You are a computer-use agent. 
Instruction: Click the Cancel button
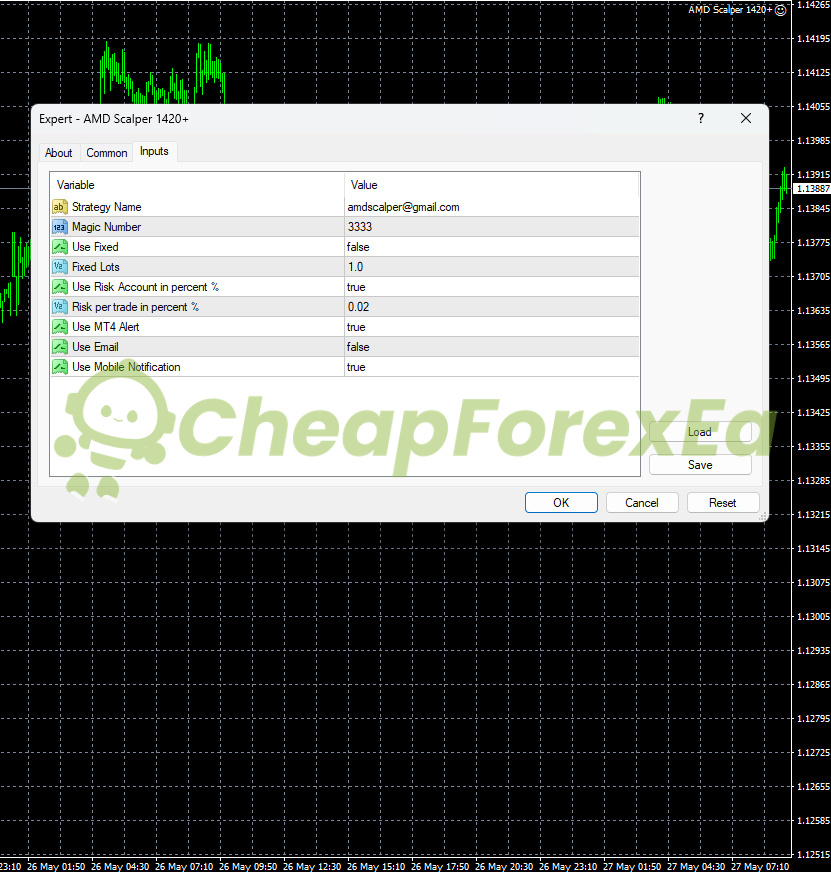click(x=642, y=503)
